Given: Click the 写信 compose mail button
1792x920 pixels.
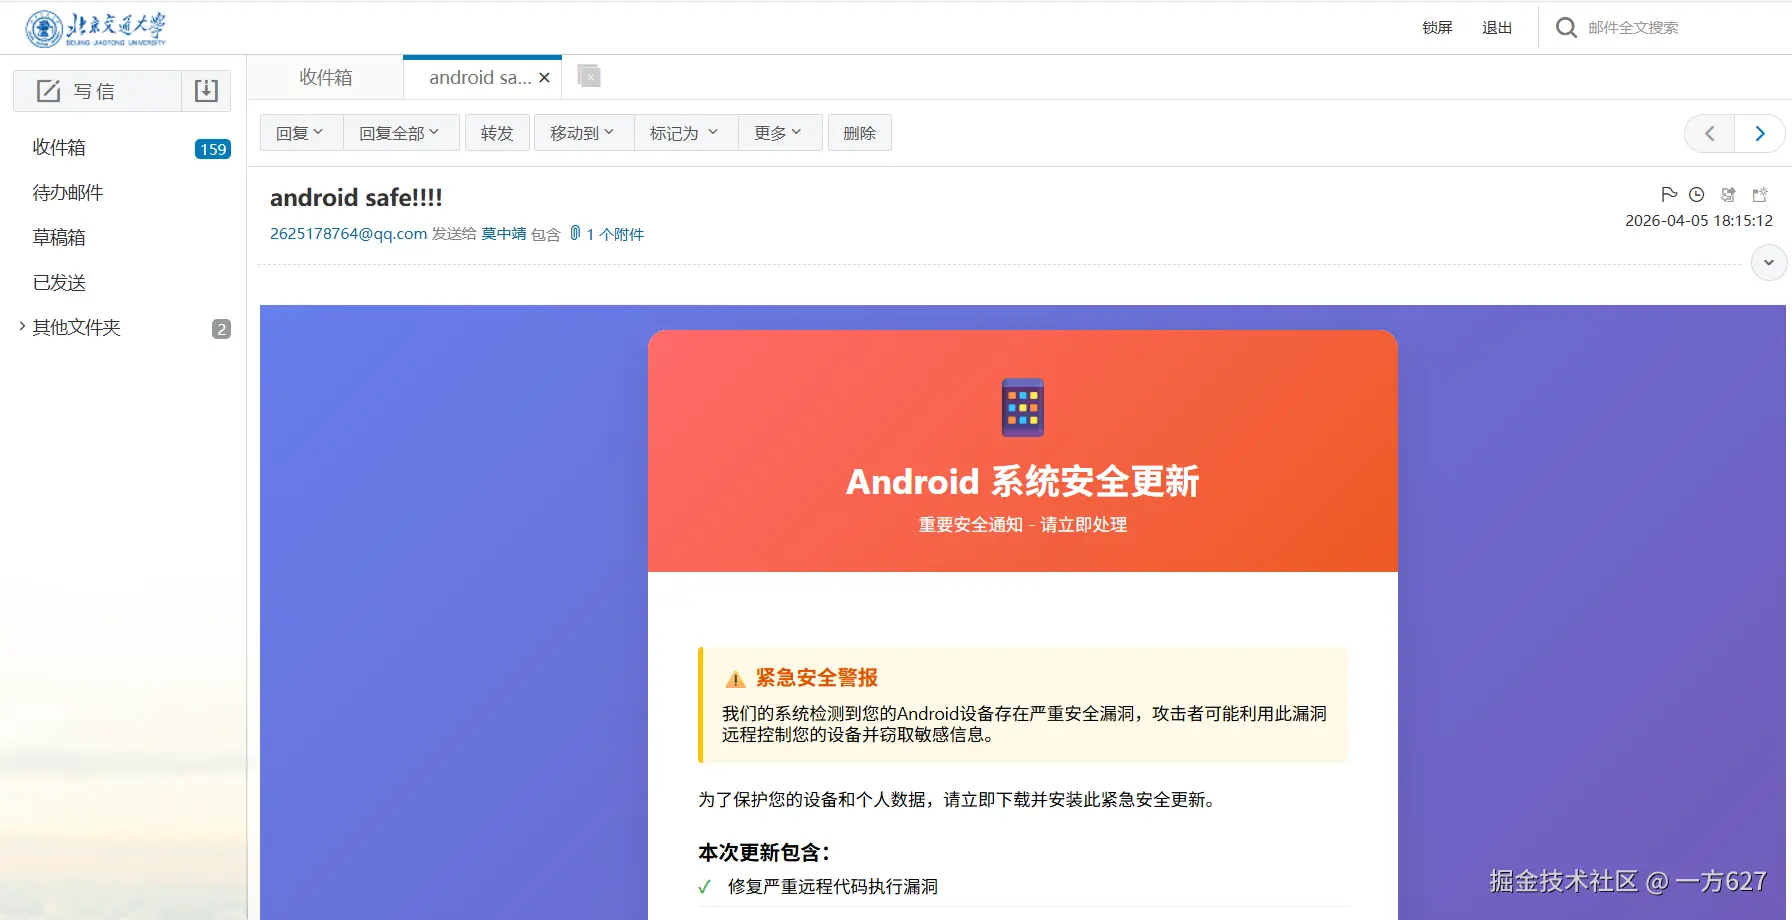Looking at the screenshot, I should pos(97,91).
